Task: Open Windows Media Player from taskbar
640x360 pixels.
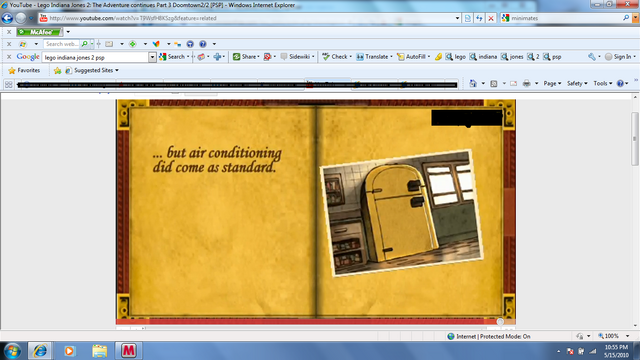Action: pos(69,351)
